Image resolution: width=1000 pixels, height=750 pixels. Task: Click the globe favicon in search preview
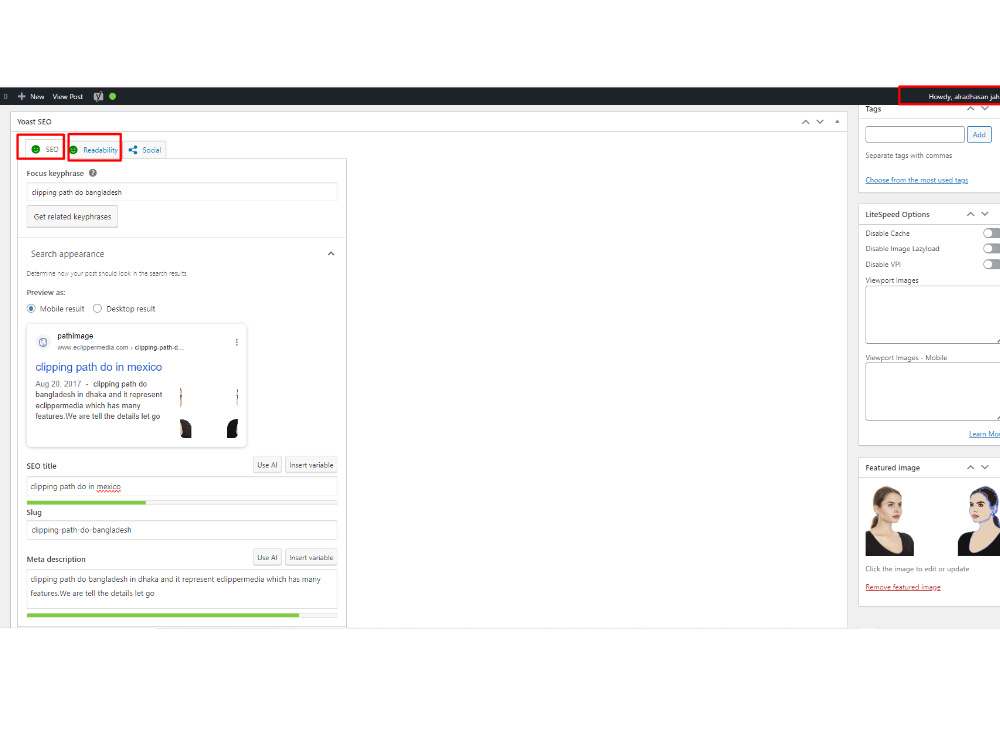[43, 342]
